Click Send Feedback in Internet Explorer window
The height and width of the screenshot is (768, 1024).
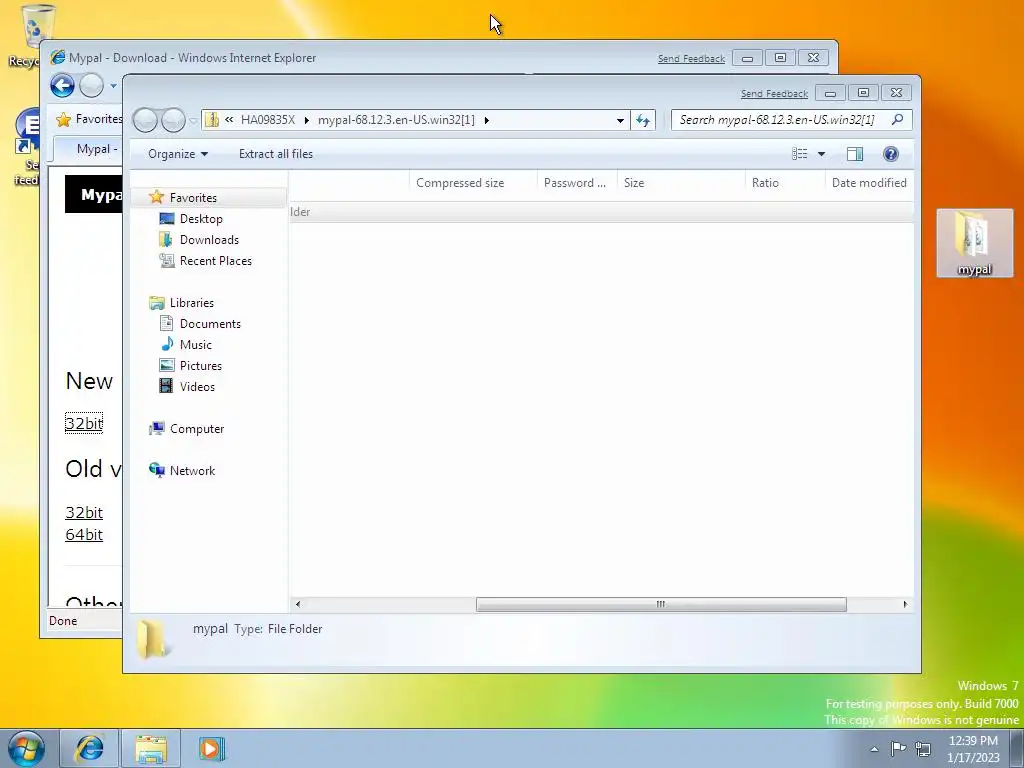(691, 59)
